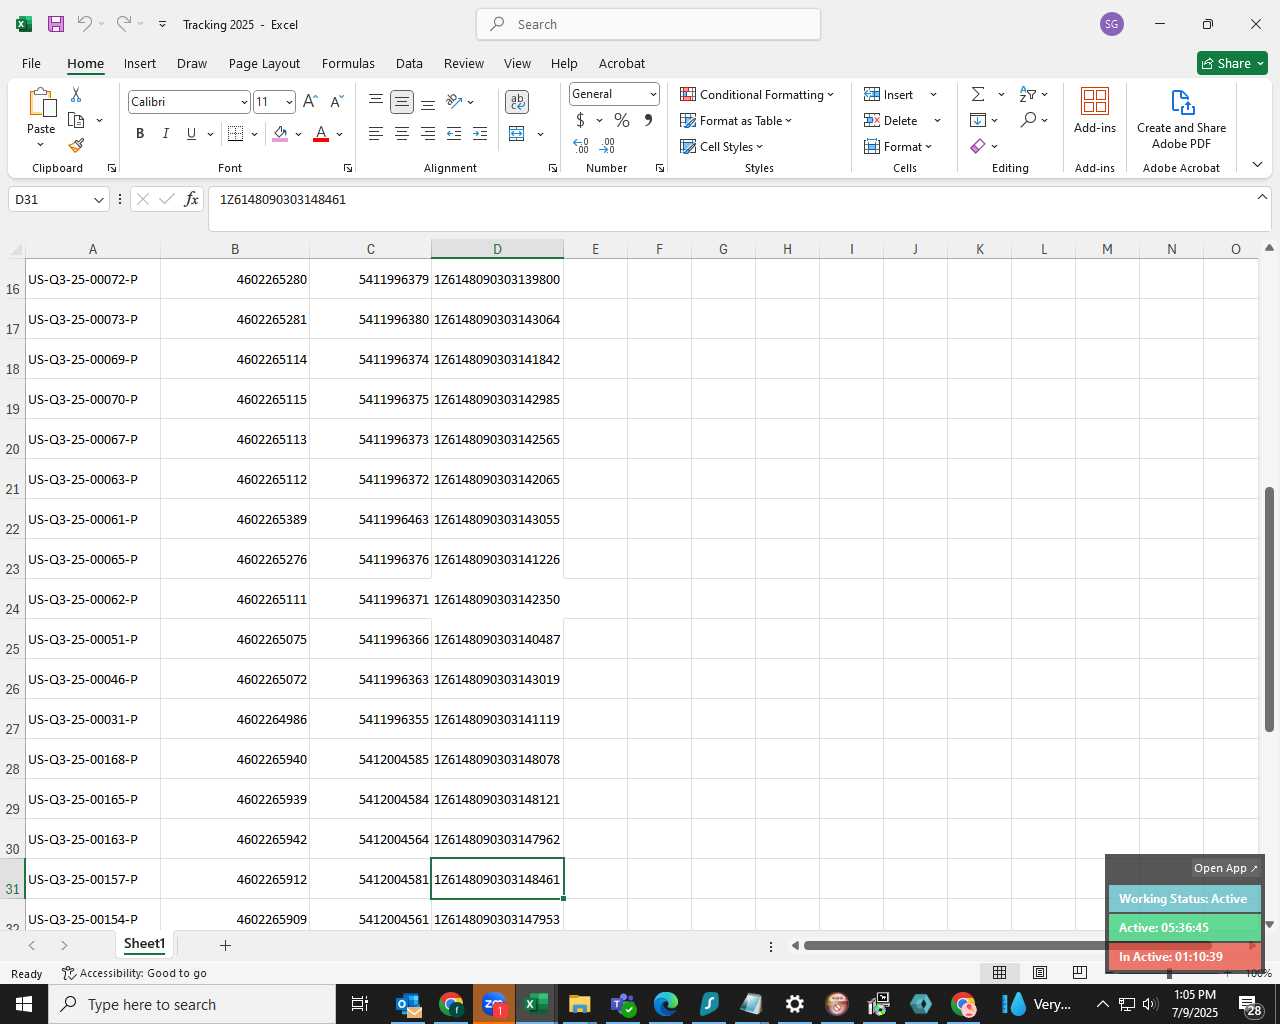Open the Calibri font name dropdown
The image size is (1280, 1024).
(x=243, y=102)
